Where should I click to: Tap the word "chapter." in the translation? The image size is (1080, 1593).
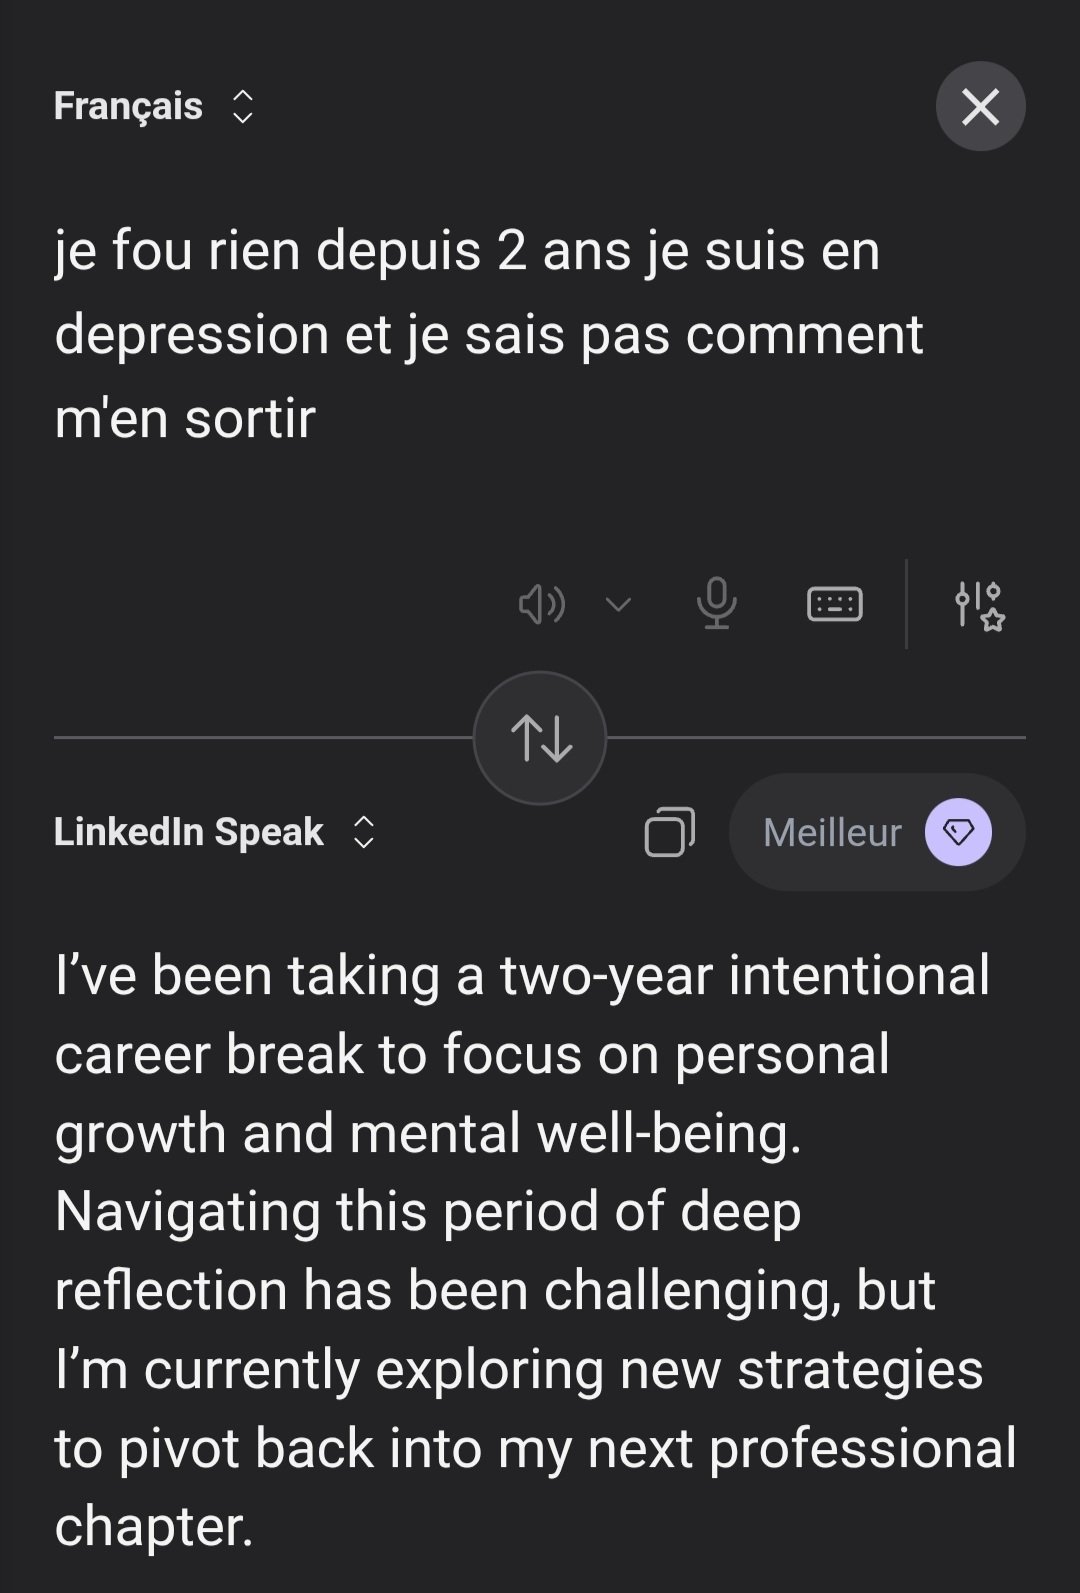(x=154, y=1526)
